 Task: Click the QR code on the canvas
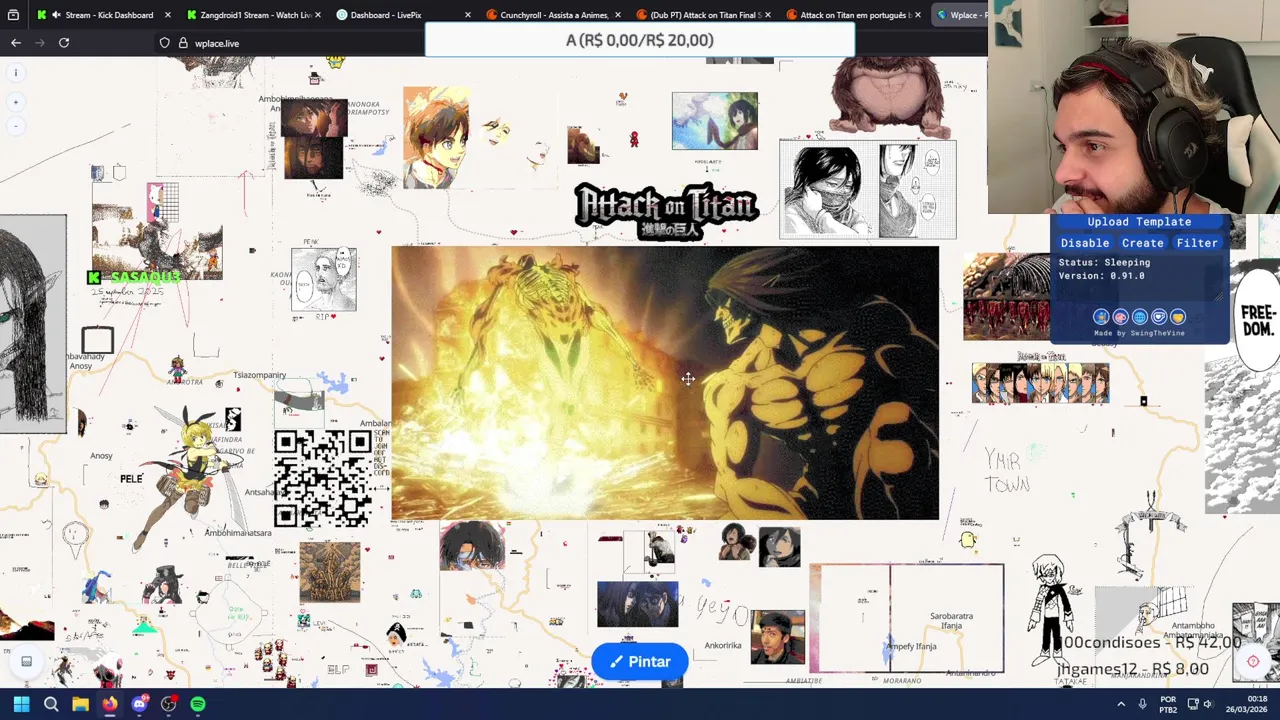323,479
